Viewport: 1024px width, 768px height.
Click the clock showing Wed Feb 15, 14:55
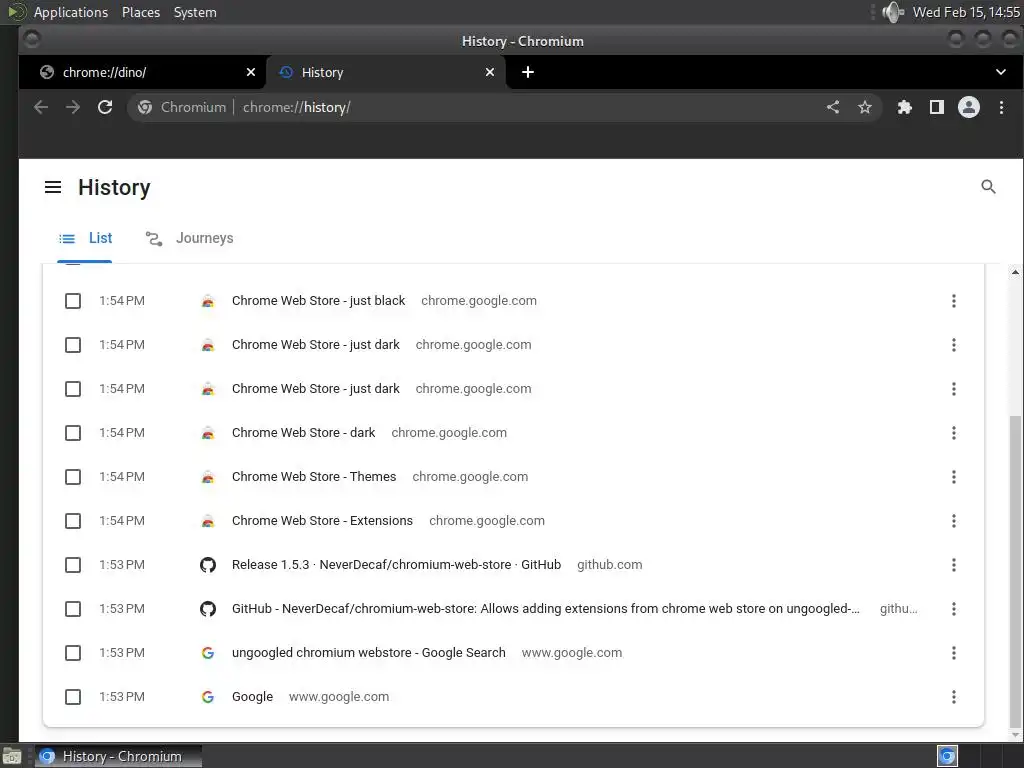pos(966,12)
